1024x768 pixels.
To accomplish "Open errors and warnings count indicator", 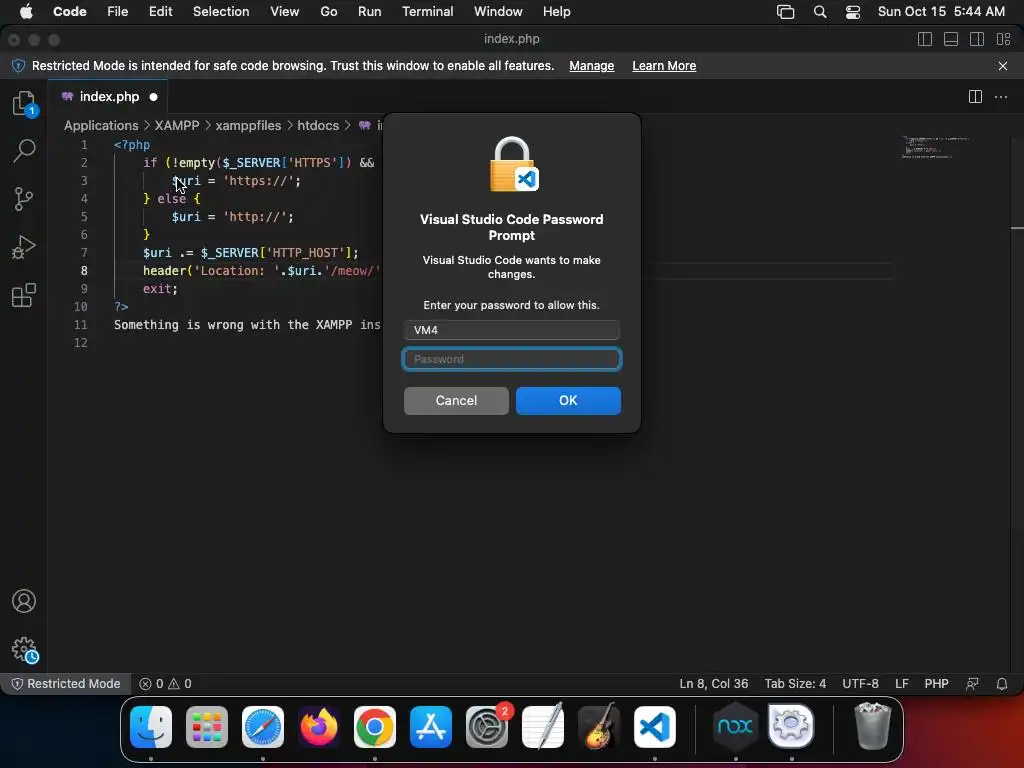I will tap(165, 684).
